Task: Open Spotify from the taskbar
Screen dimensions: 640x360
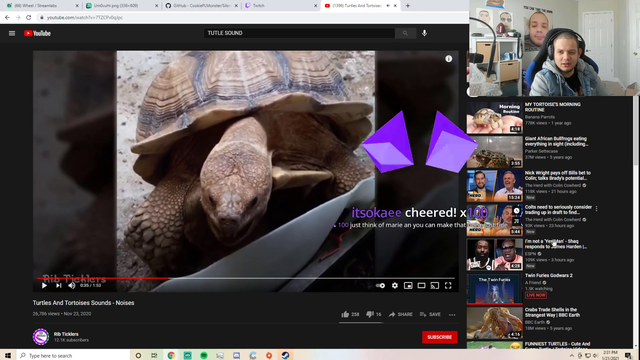Action: click(x=204, y=356)
